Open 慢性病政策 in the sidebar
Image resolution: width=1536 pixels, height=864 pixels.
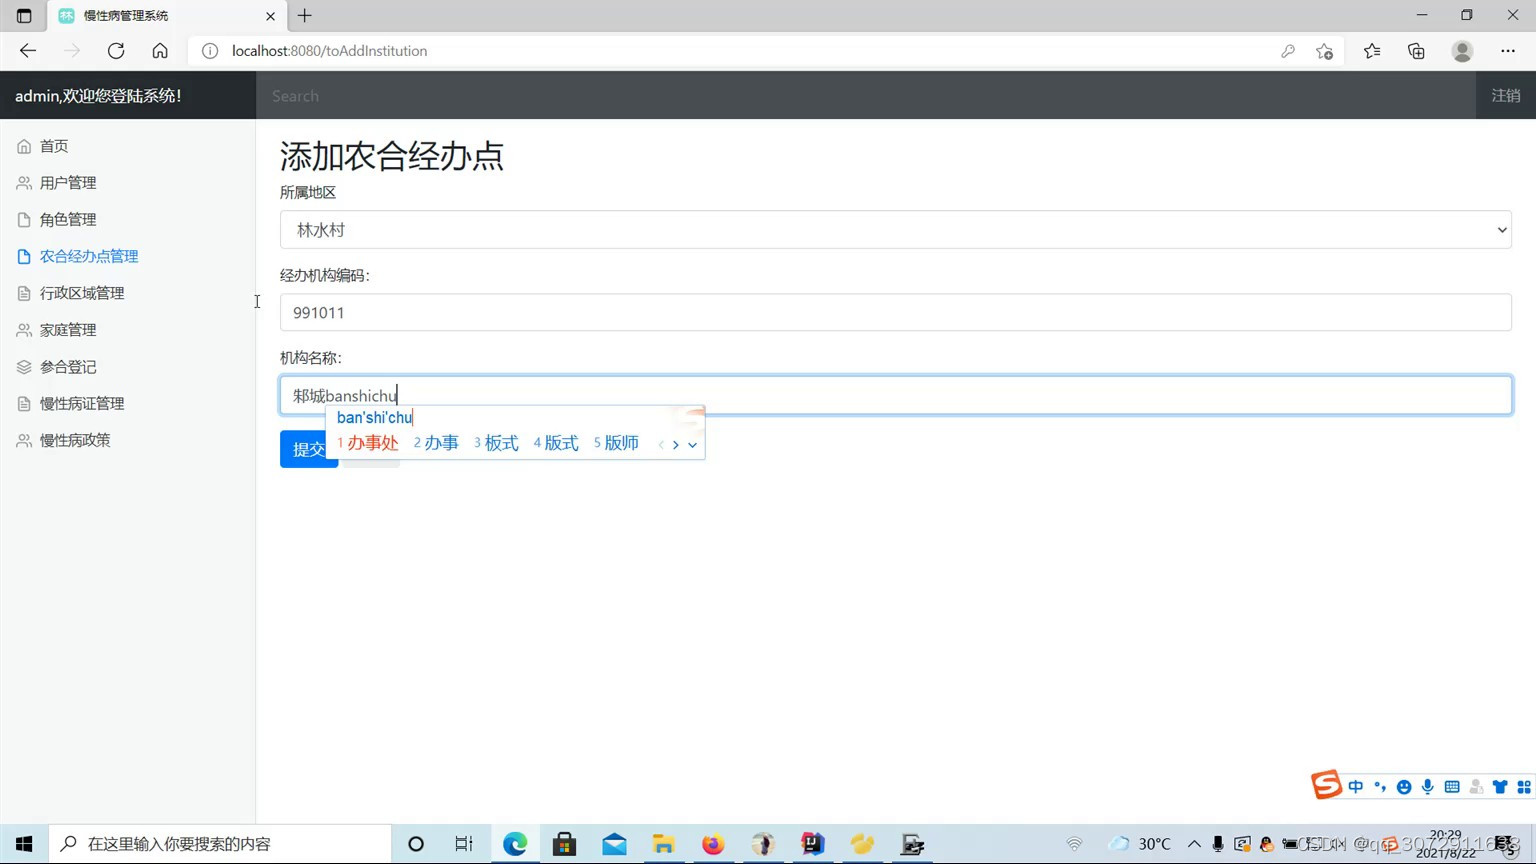[75, 440]
